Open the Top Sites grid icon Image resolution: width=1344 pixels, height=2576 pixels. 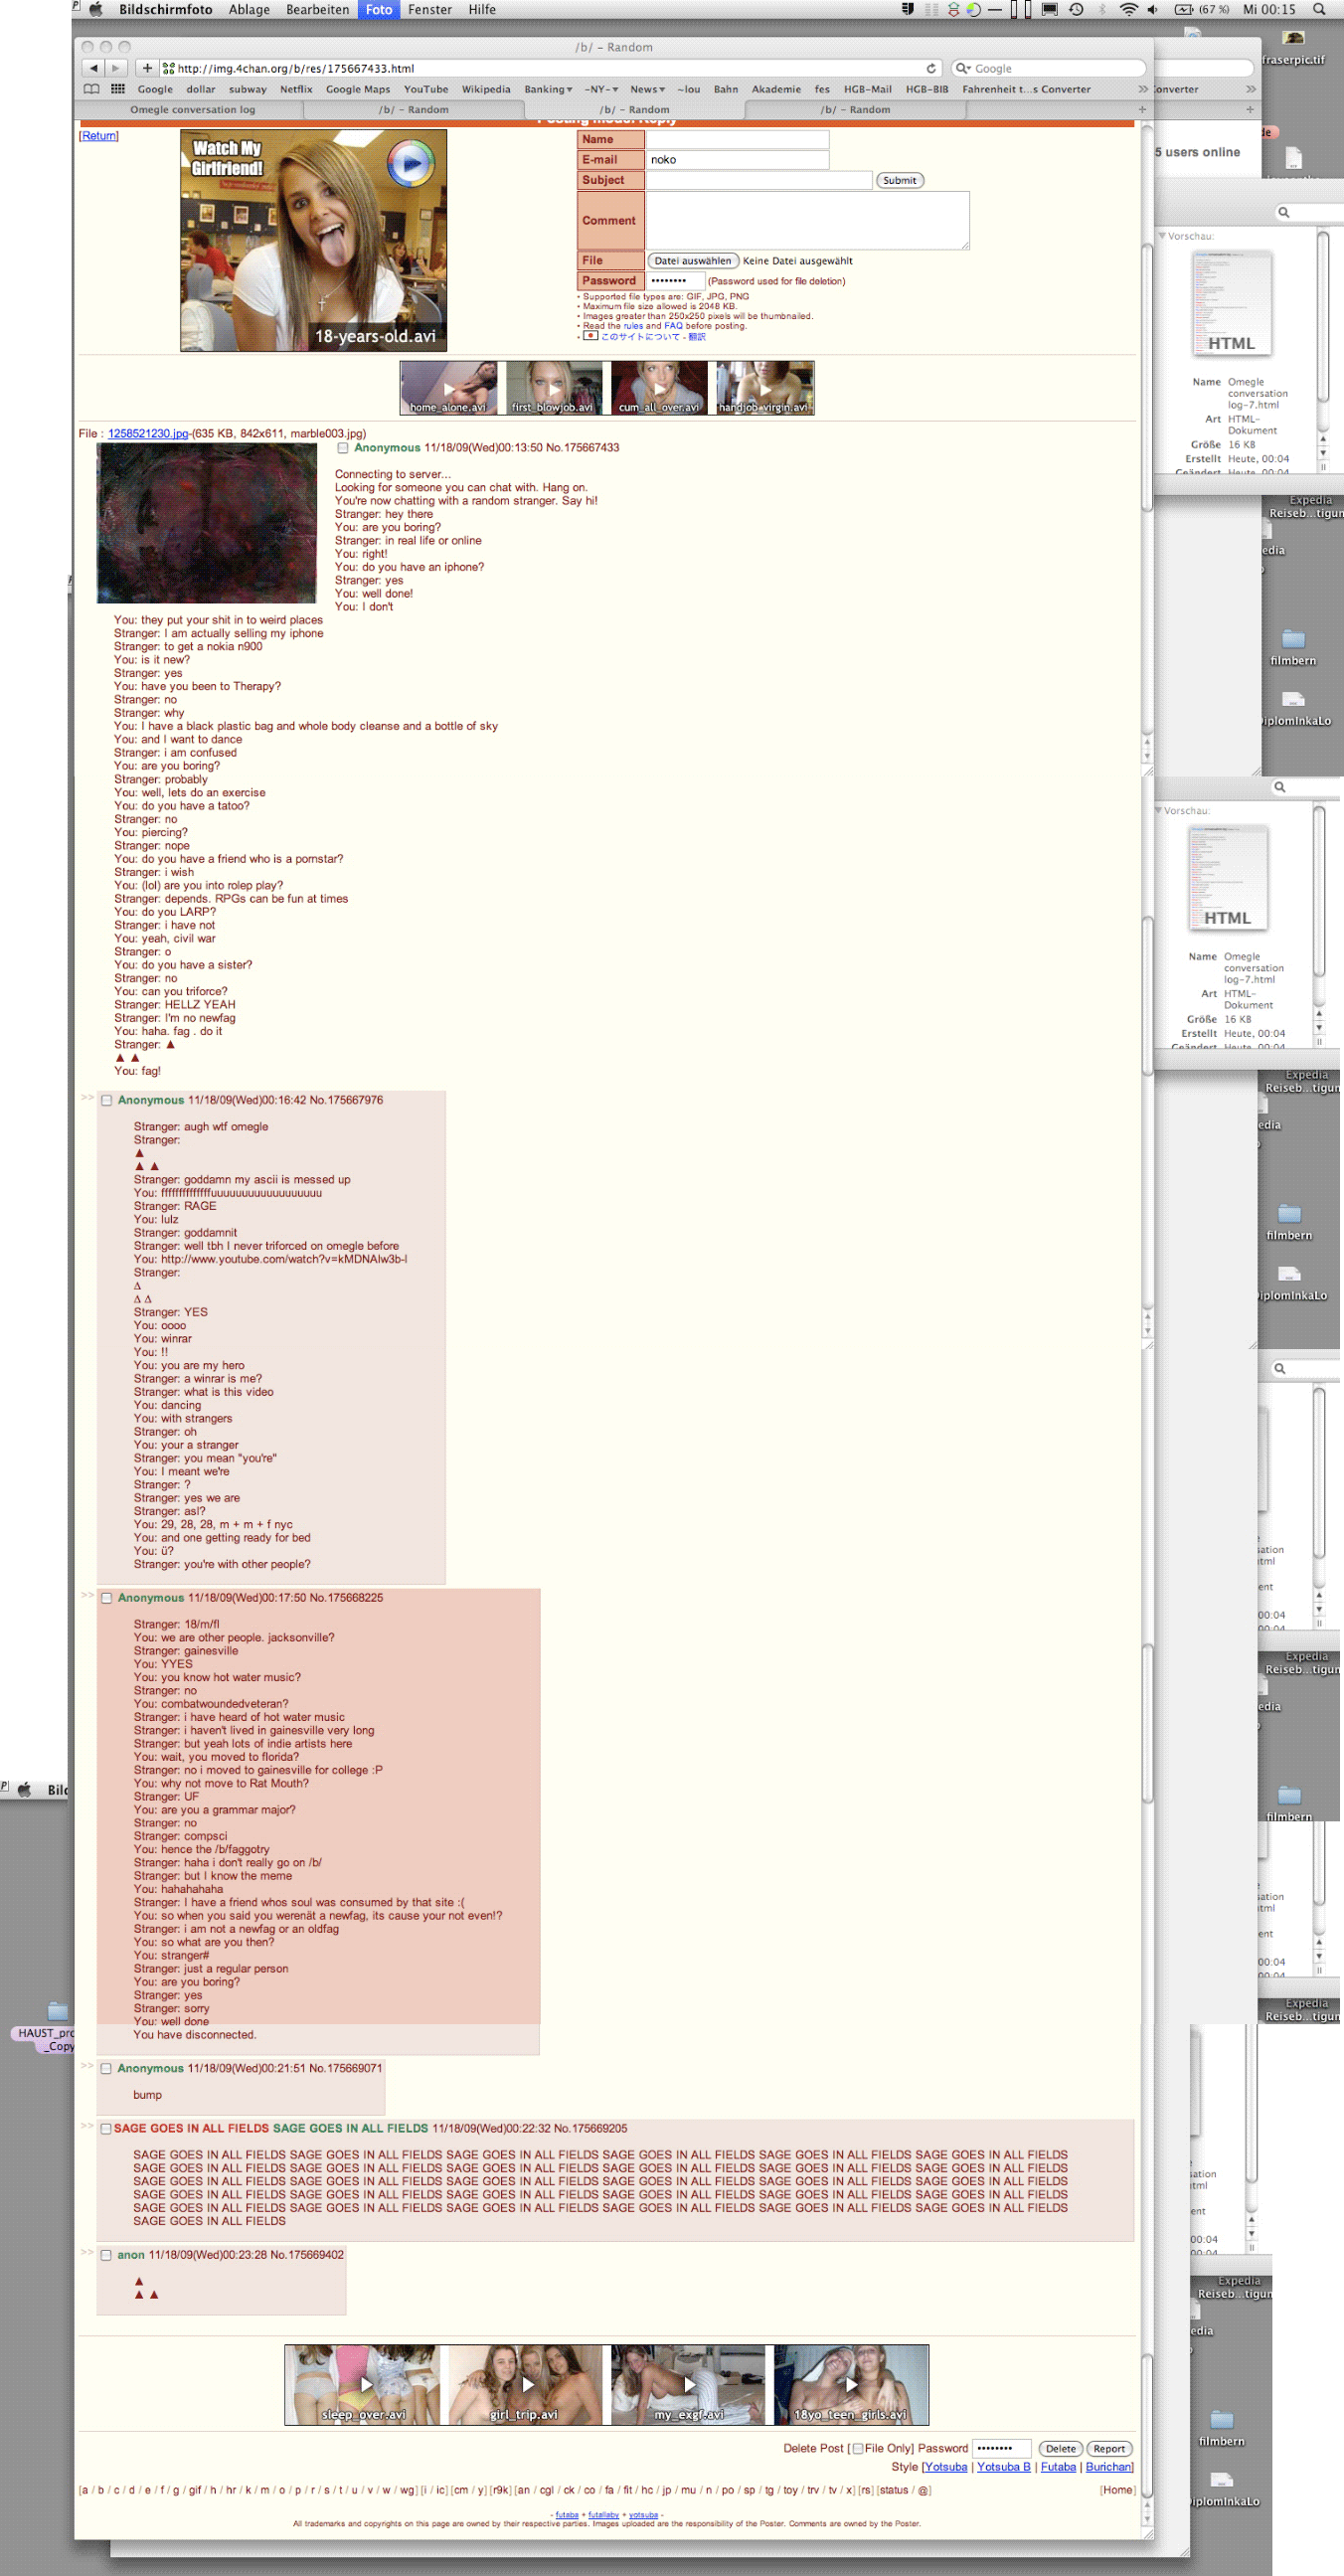point(118,89)
